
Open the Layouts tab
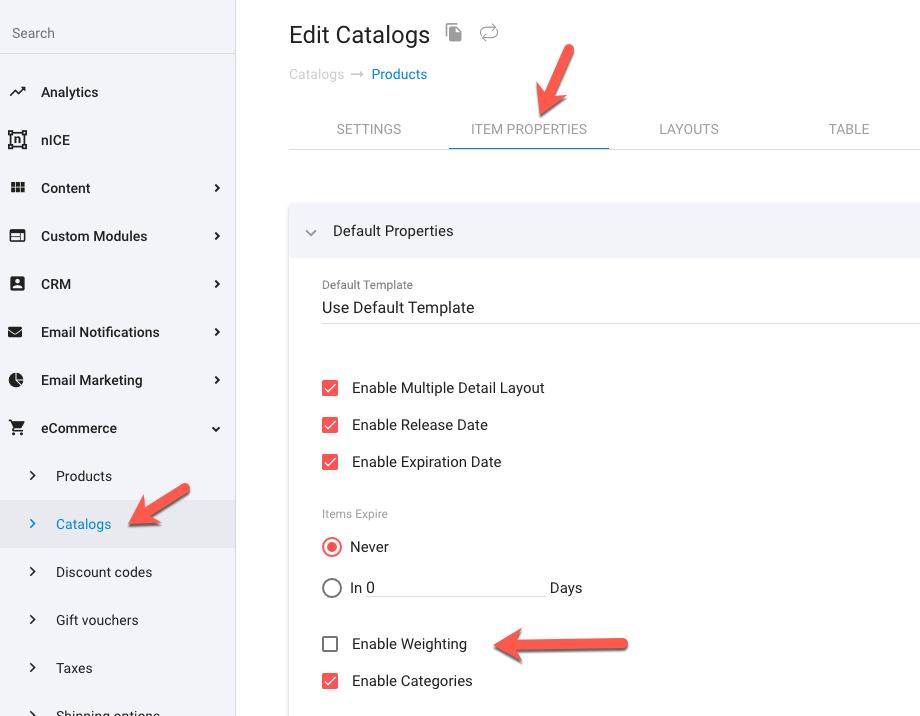click(689, 129)
